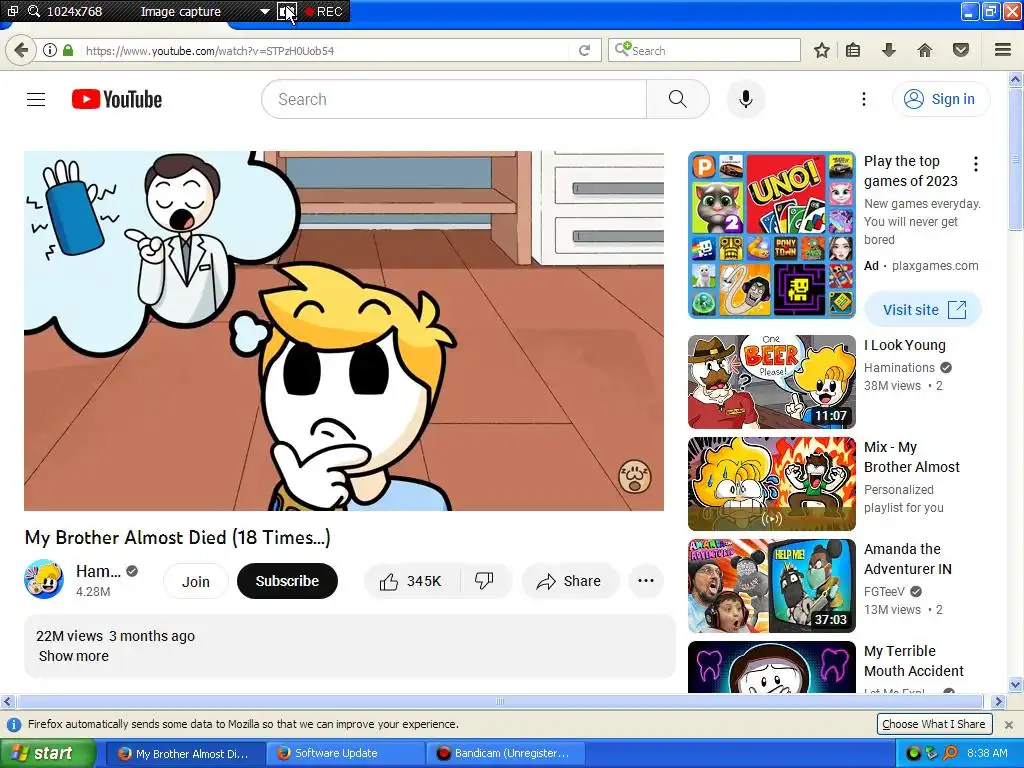Click the YouTube search magnifier button
Viewport: 1024px width, 768px height.
coord(678,99)
